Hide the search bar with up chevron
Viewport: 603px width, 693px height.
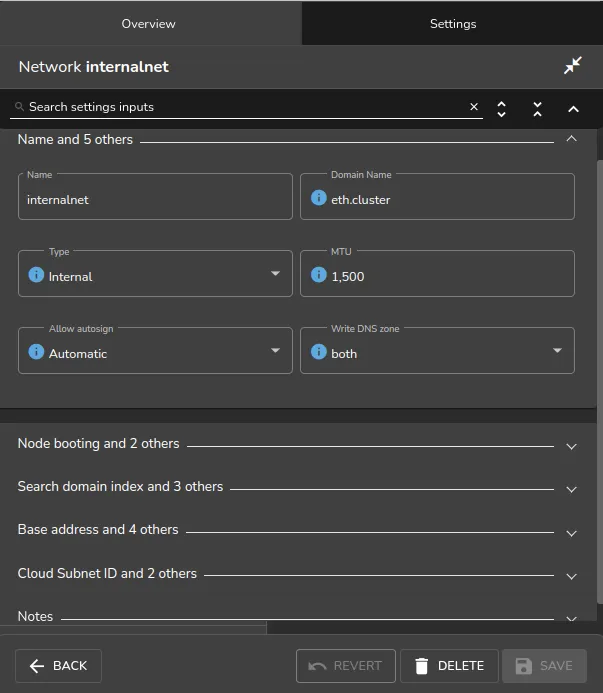click(573, 109)
